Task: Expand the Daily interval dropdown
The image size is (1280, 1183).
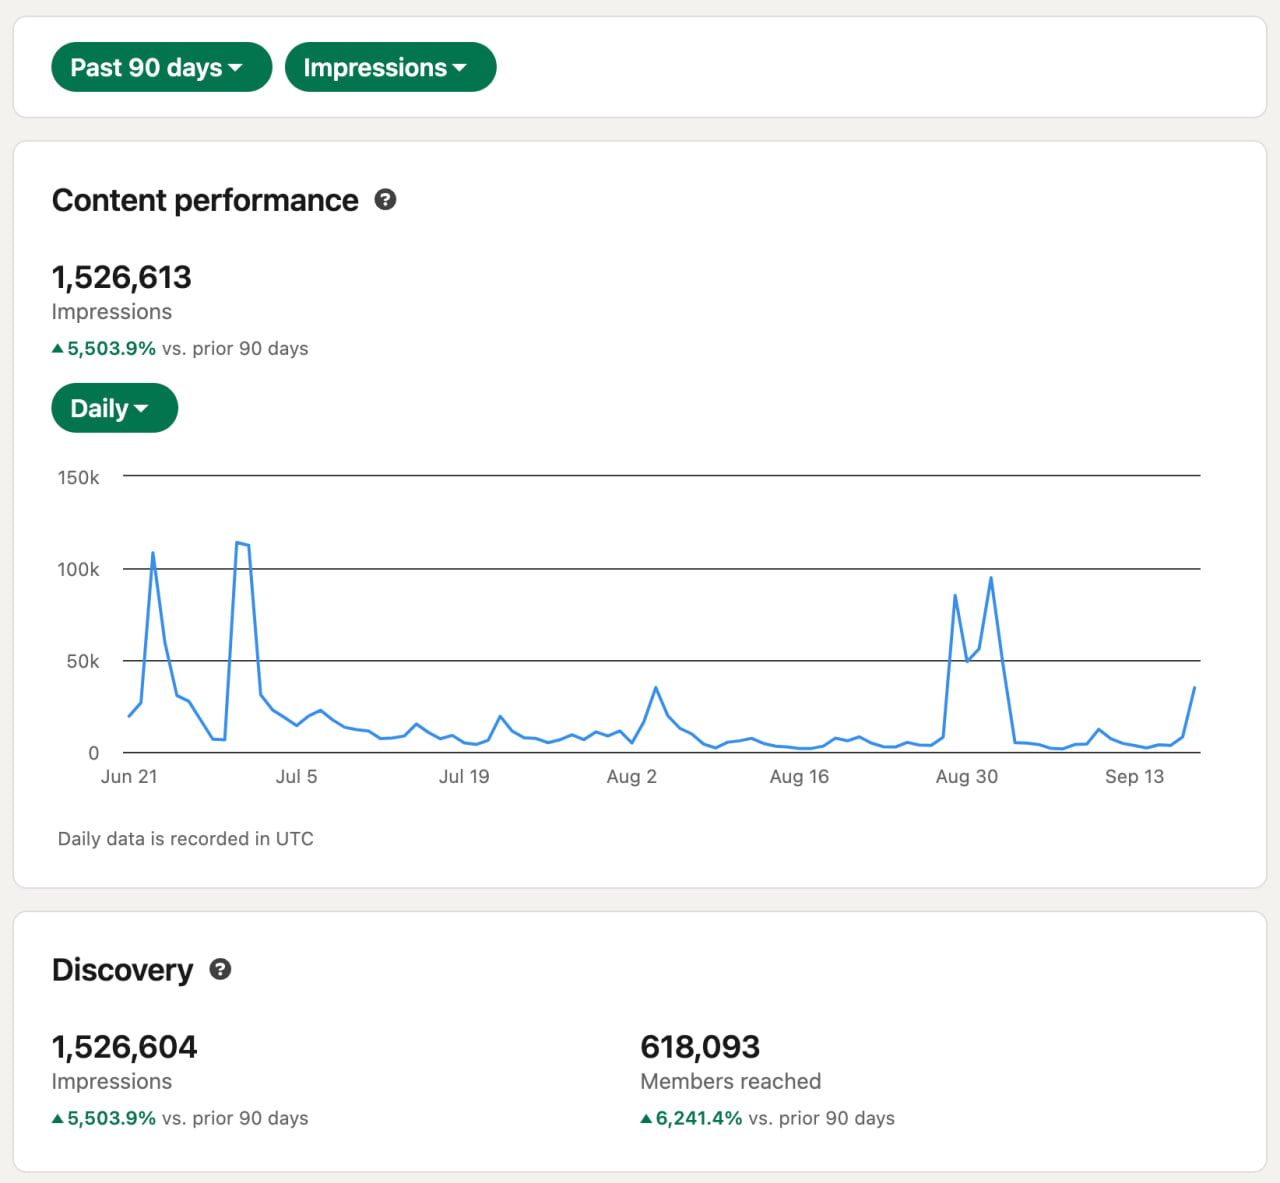Action: click(x=114, y=408)
